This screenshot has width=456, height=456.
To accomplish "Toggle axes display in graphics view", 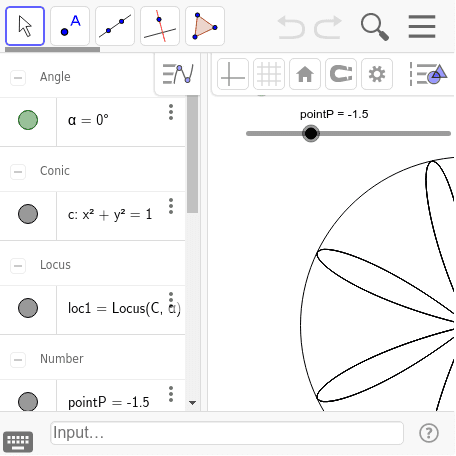I will pos(233,74).
